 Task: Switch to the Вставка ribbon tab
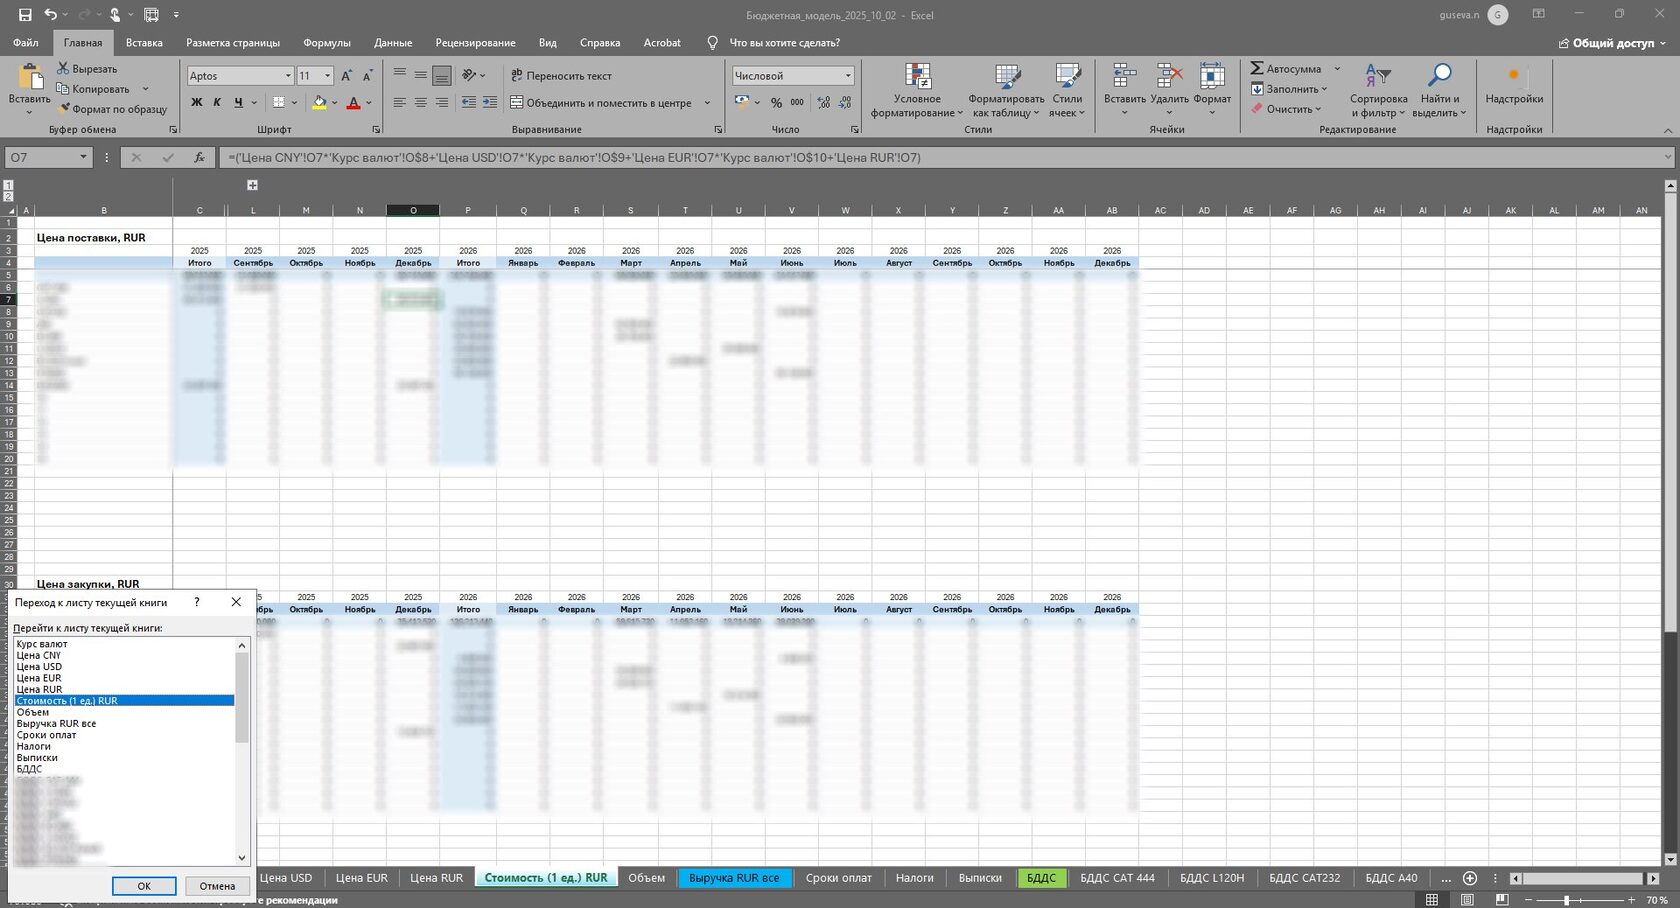144,43
